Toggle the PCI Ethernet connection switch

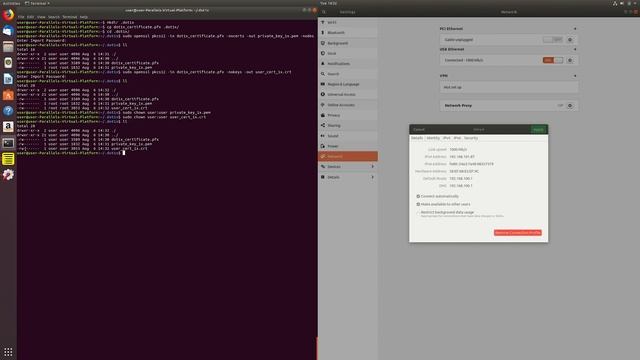553,40
